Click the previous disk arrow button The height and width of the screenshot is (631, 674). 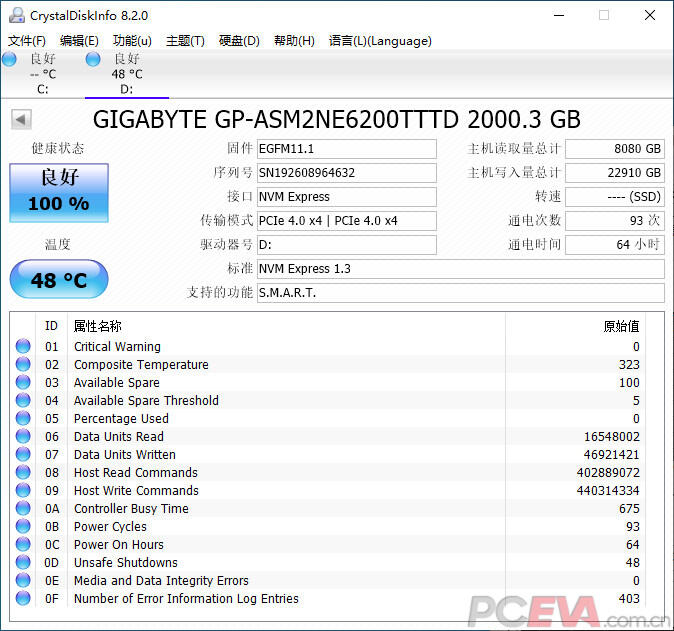21,119
